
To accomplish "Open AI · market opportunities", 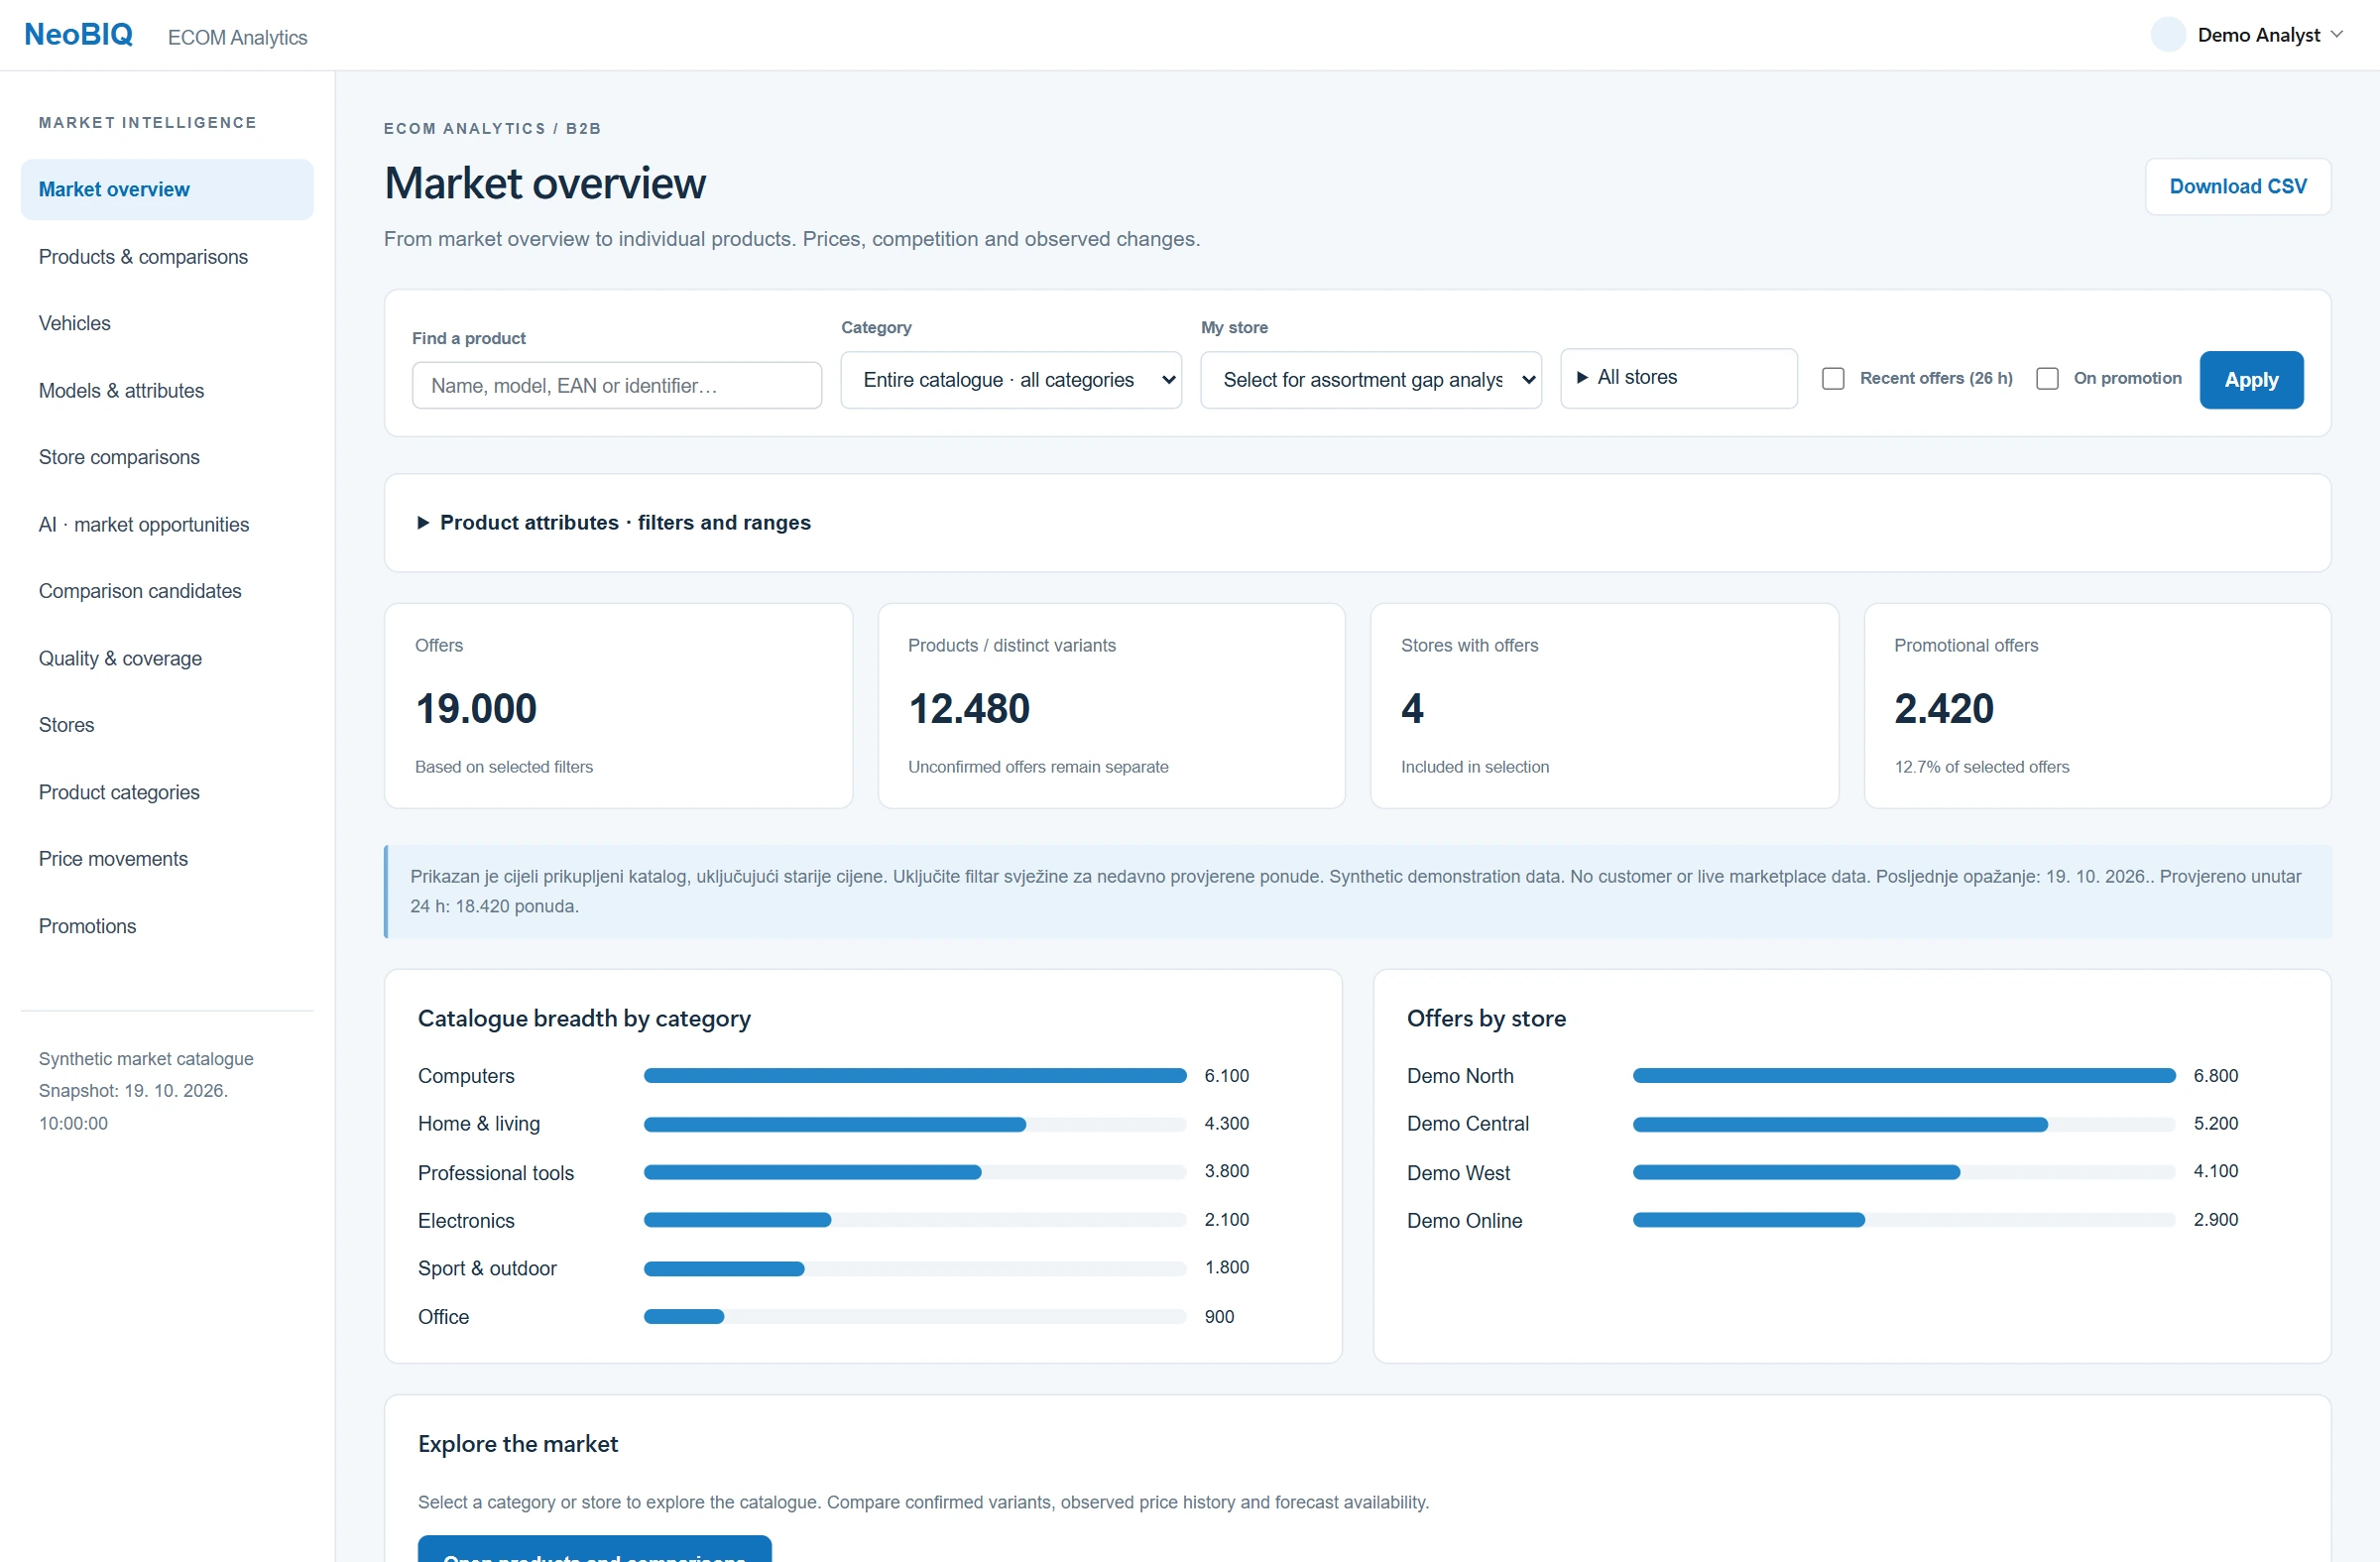I will [167, 524].
